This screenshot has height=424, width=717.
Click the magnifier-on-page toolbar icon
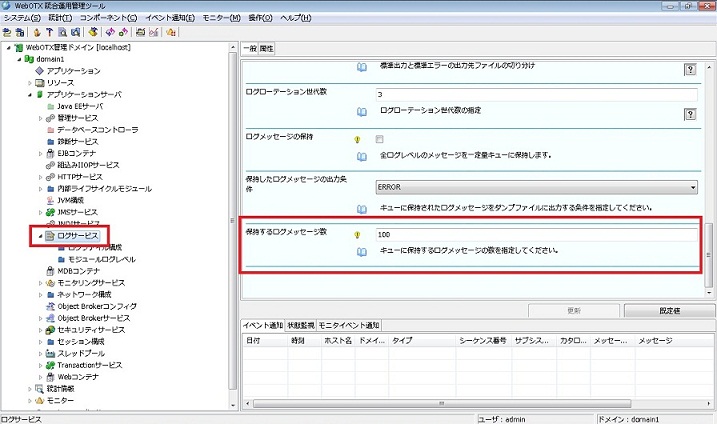coord(63,32)
